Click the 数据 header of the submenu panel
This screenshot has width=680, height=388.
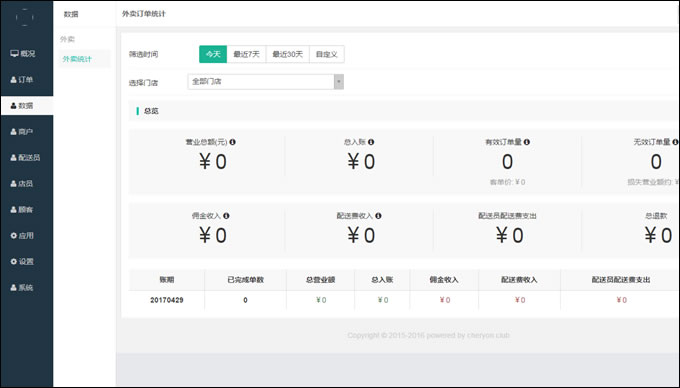(71, 14)
